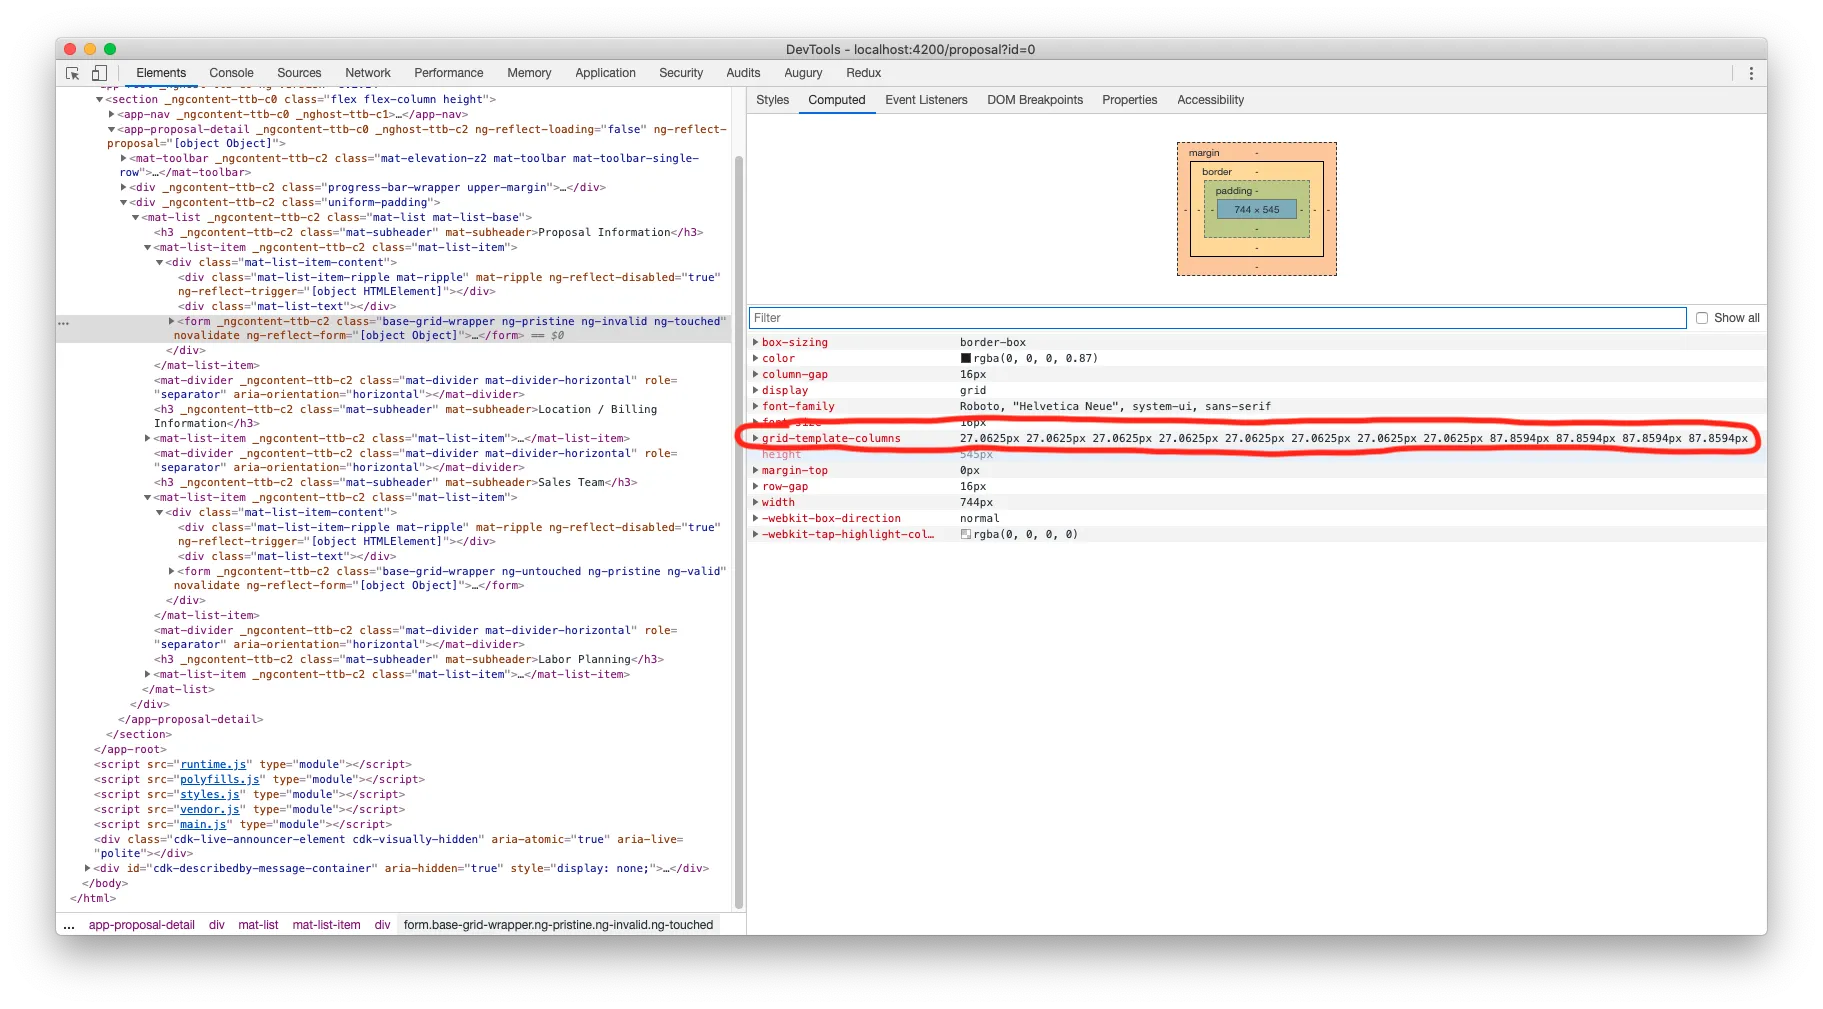Expand the app-nav element node
Screen dimensions: 1823x1009
pyautogui.click(x=111, y=114)
